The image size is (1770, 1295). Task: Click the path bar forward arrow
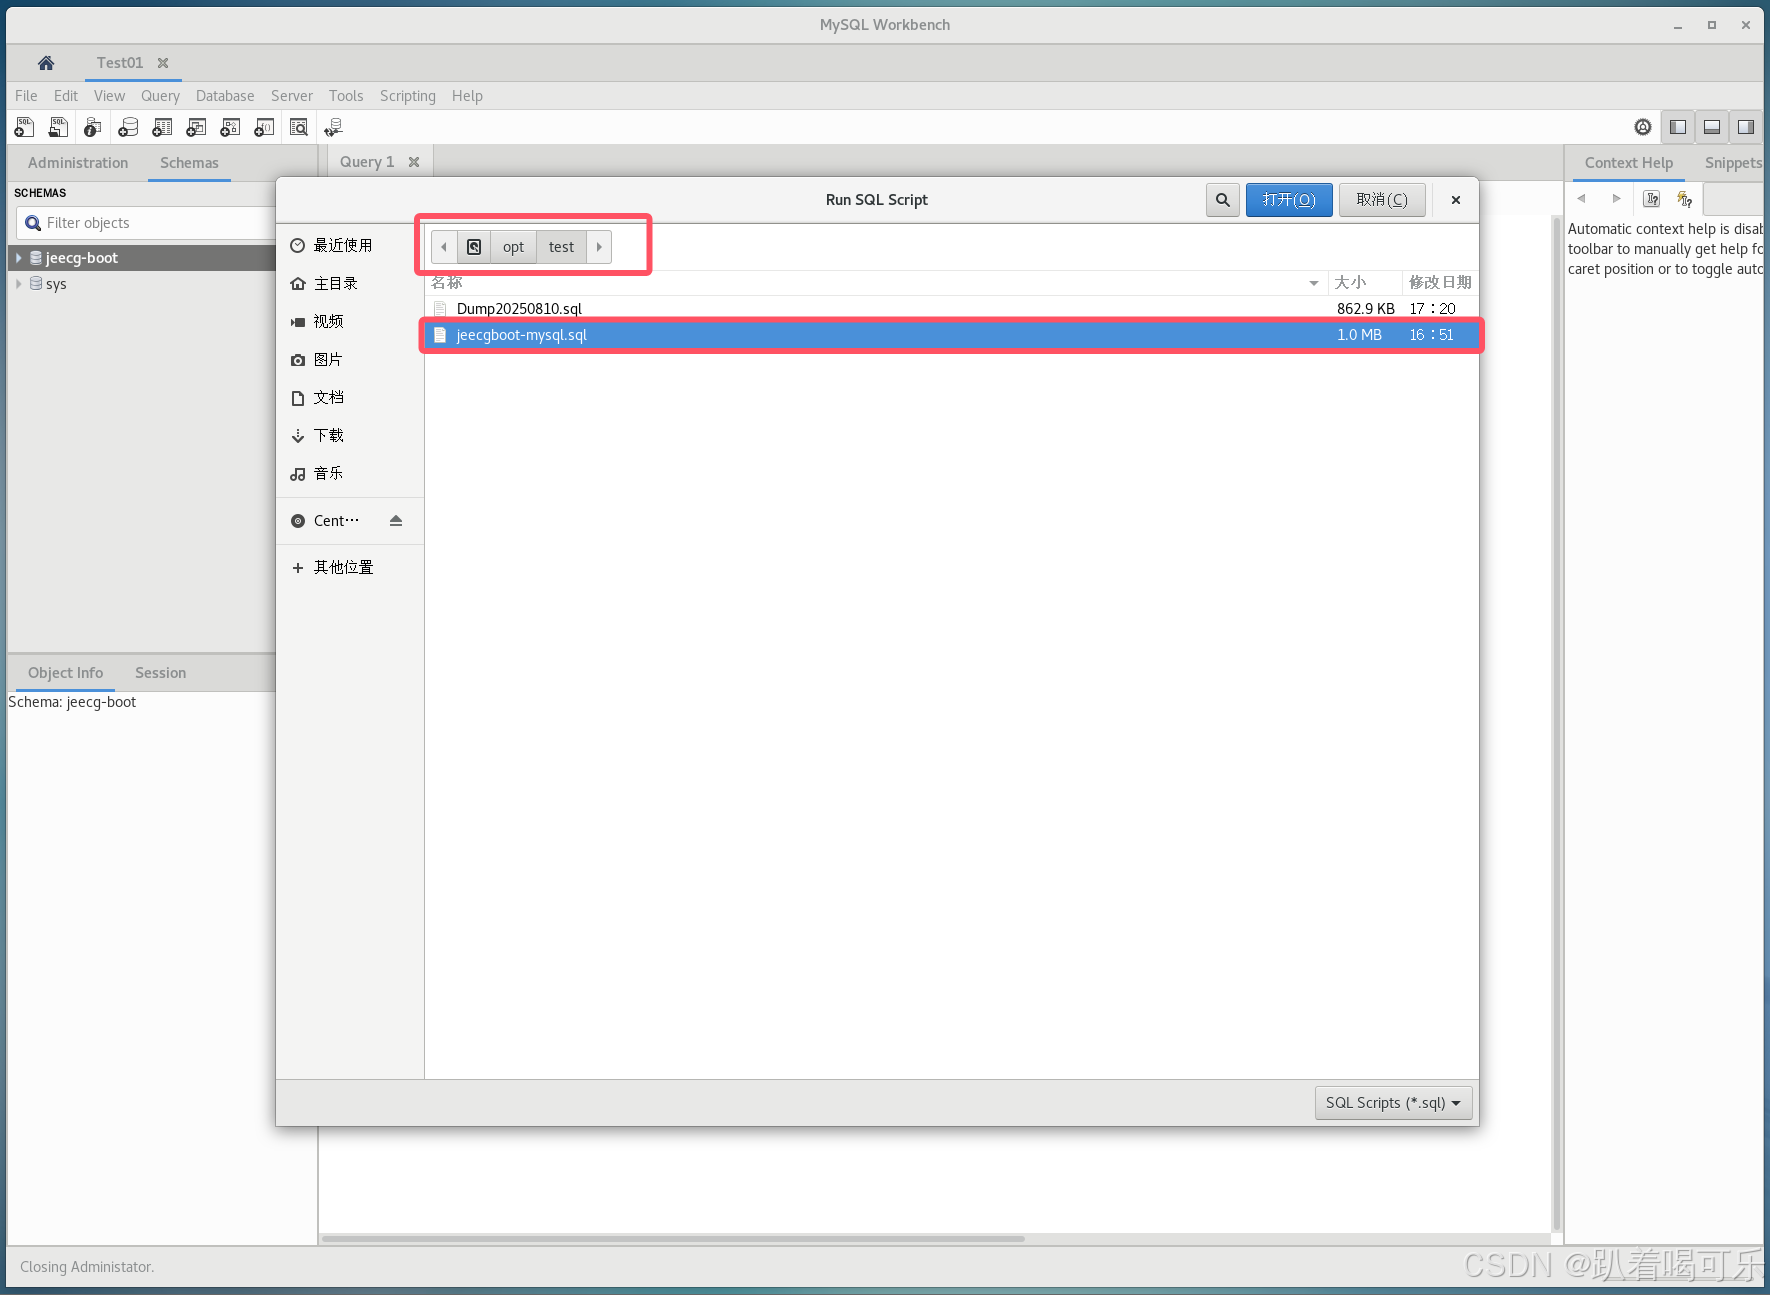pyautogui.click(x=599, y=247)
